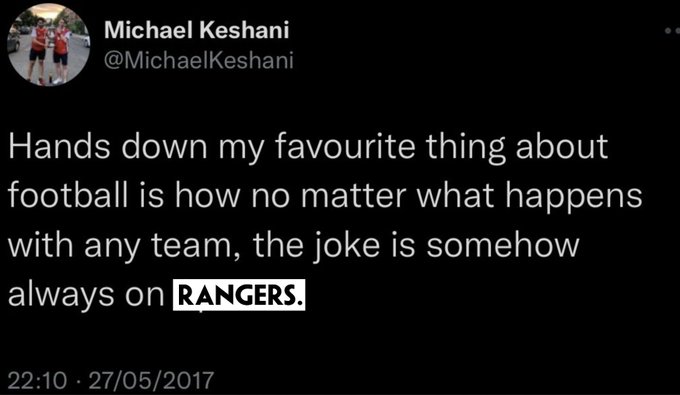Click the word 'about' in the first line
The image size is (680, 395).
click(562, 147)
